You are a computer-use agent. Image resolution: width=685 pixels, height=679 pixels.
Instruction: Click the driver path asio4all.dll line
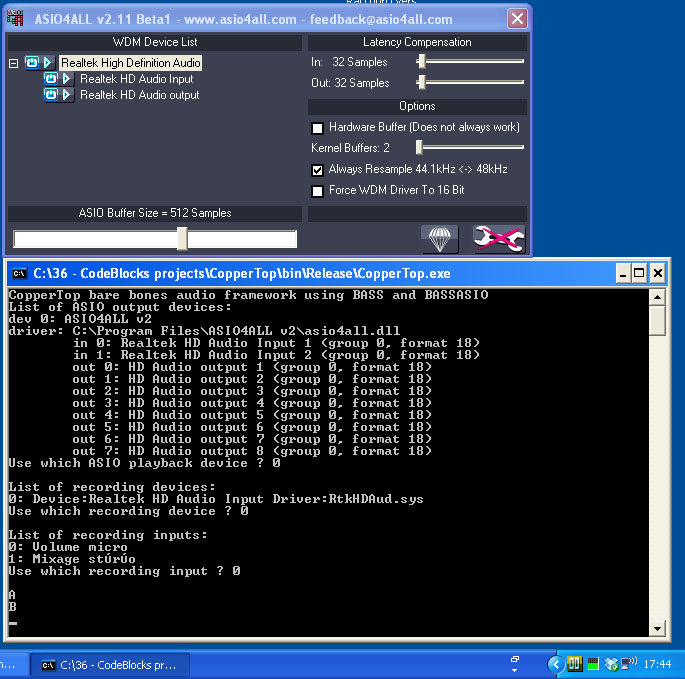tap(204, 331)
